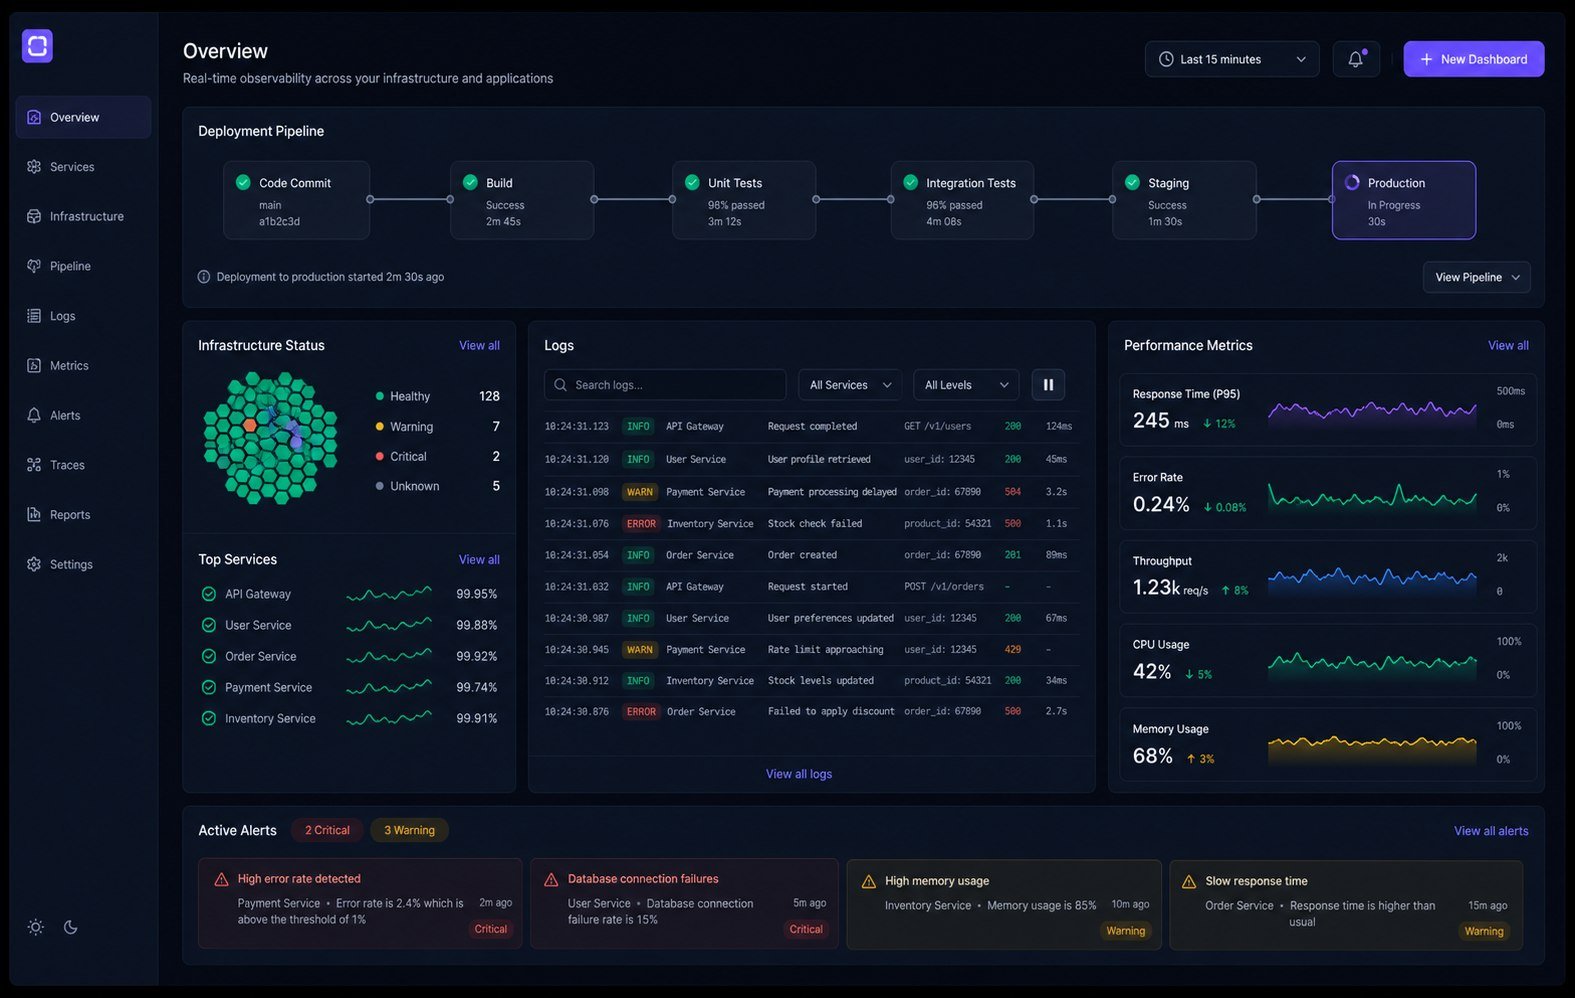Open notifications bell icon
Screen dimensions: 1575x998
[1356, 59]
